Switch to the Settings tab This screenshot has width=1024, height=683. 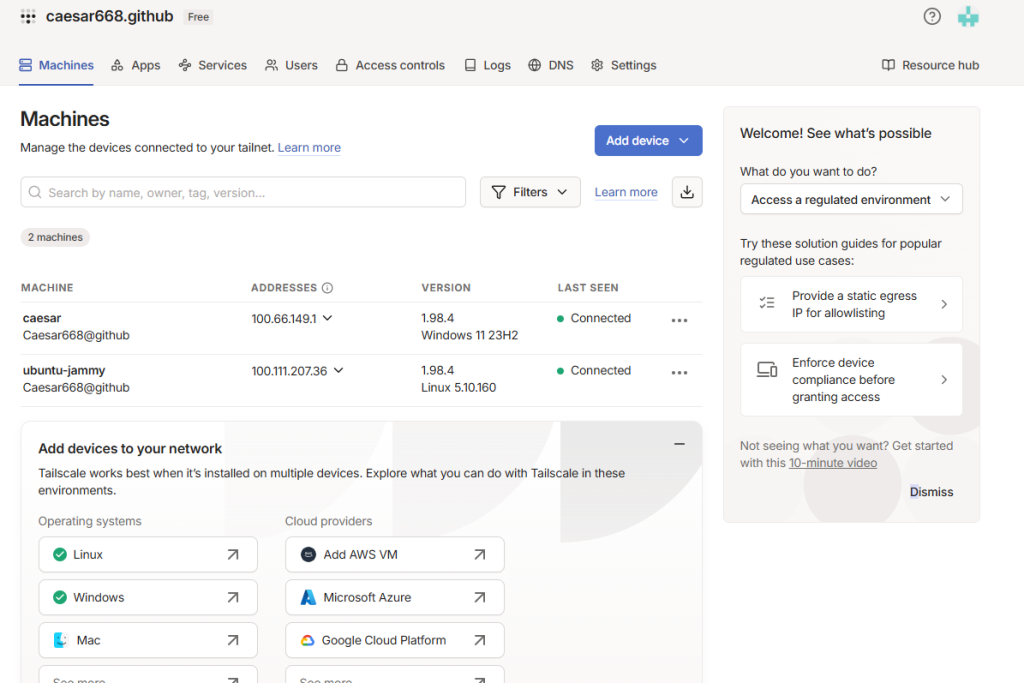[624, 65]
